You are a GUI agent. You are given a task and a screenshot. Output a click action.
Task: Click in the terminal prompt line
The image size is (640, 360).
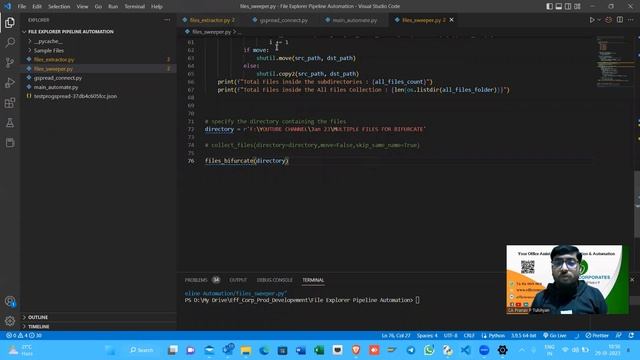[302, 300]
